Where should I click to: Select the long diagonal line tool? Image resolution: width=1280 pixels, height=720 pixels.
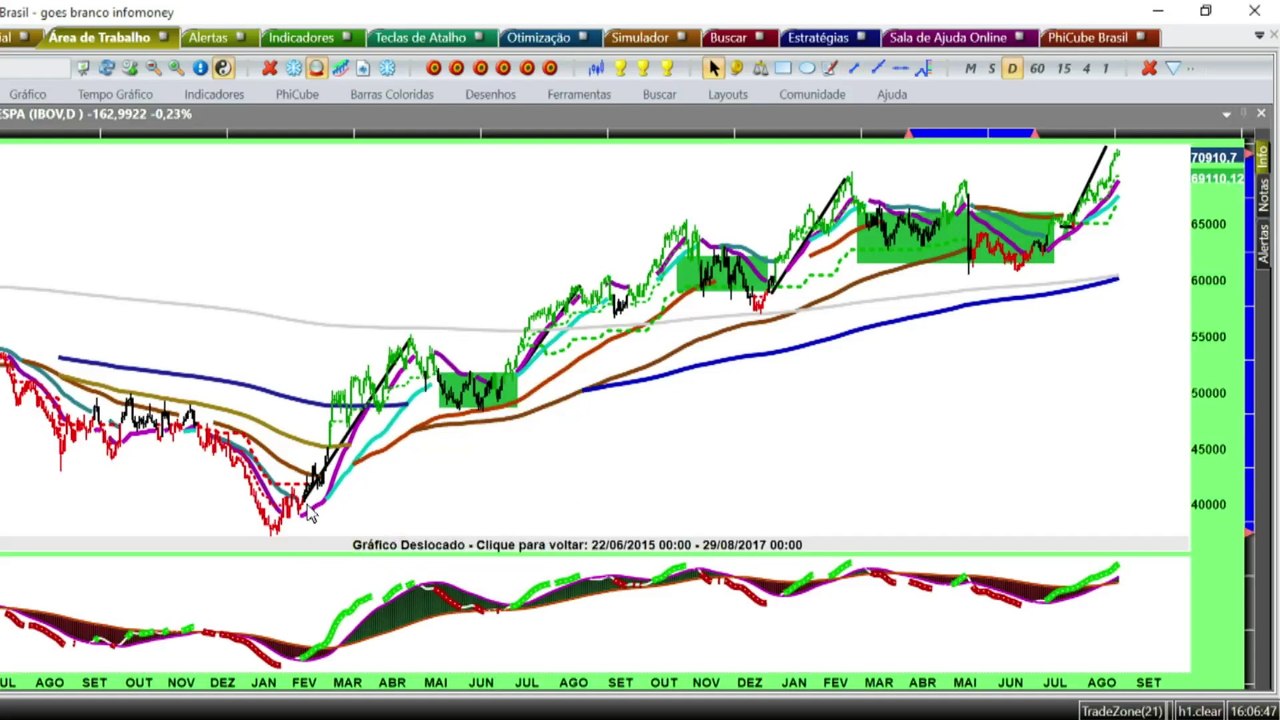877,68
